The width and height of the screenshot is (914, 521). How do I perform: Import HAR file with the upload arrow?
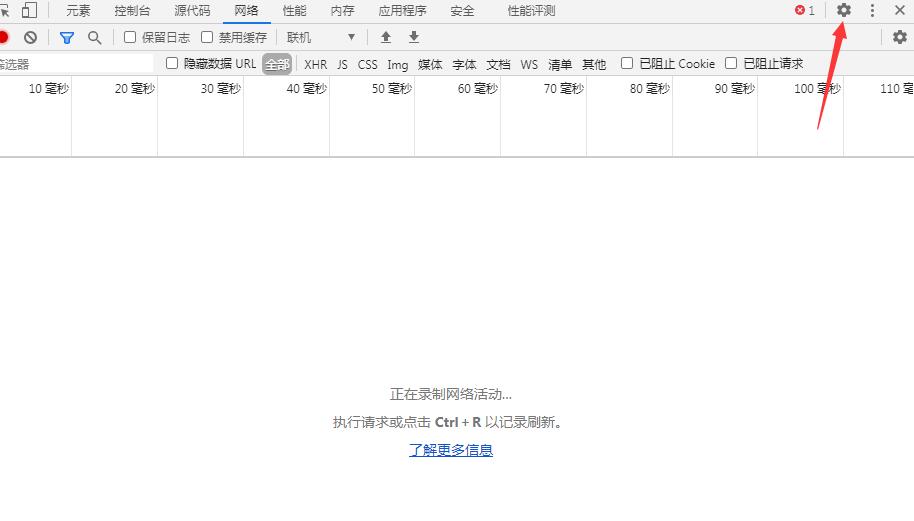[385, 37]
